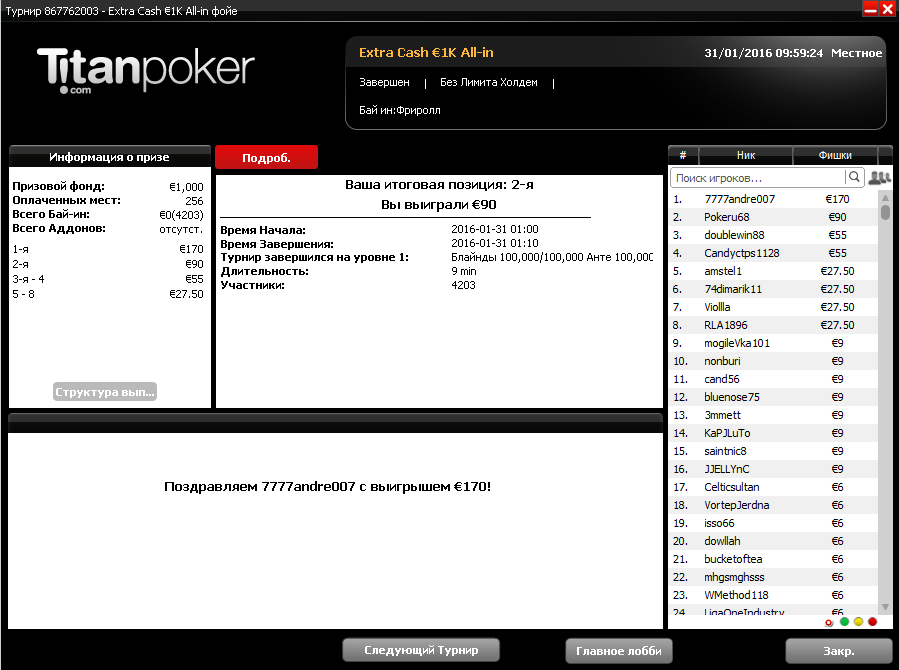Open the Подроб. tab
Image resolution: width=900 pixels, height=670 pixels.
(266, 157)
